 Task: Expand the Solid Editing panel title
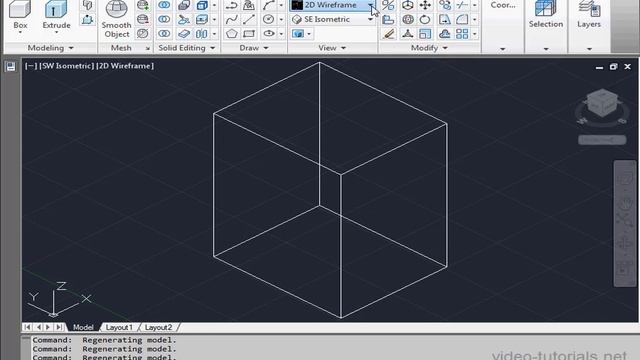click(x=187, y=48)
